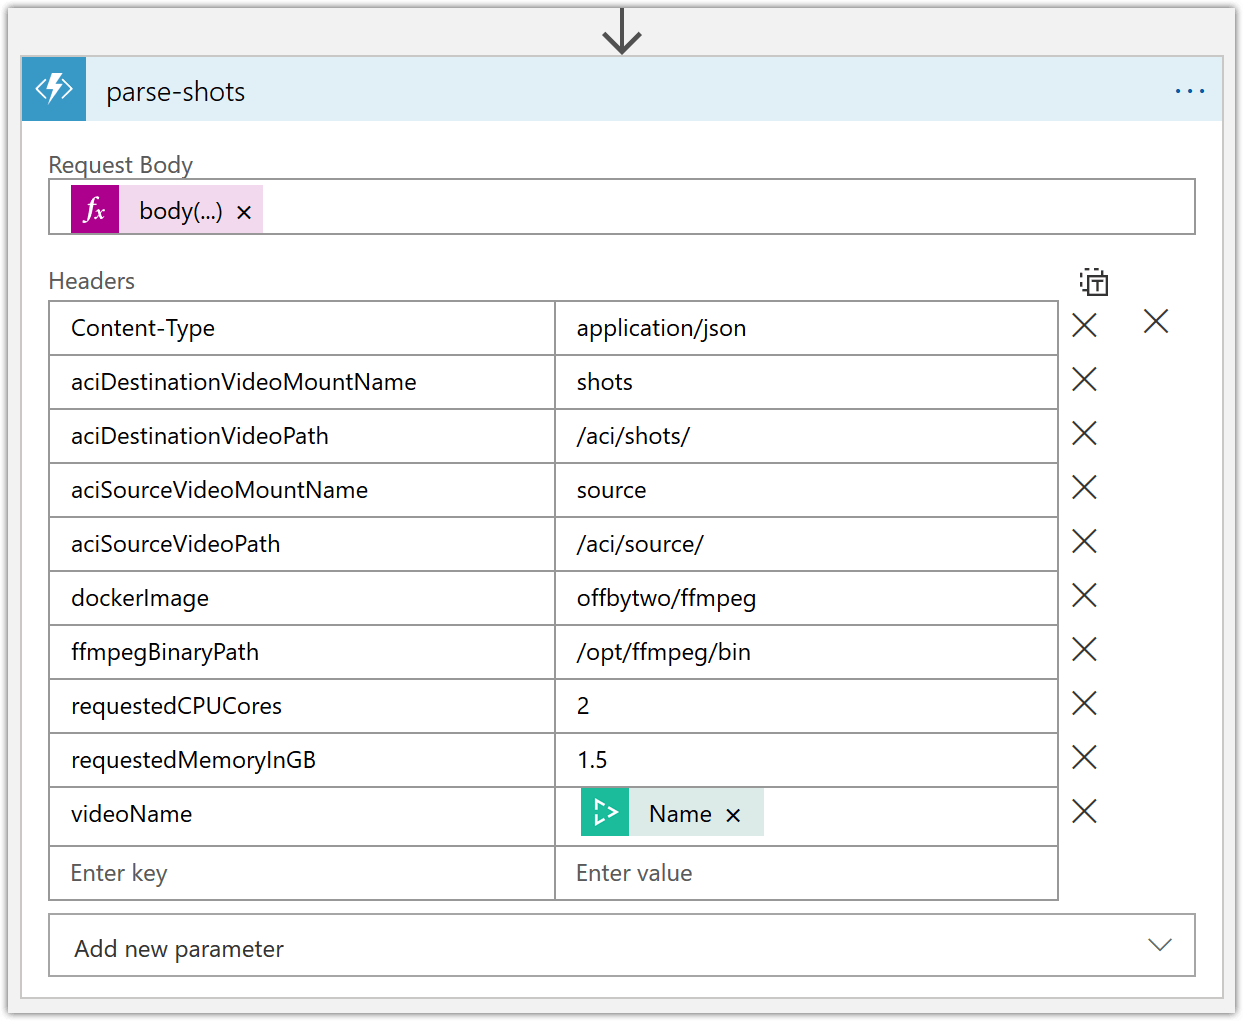Click the fx expression icon on body token
Viewport: 1243px width, 1021px height.
94,207
